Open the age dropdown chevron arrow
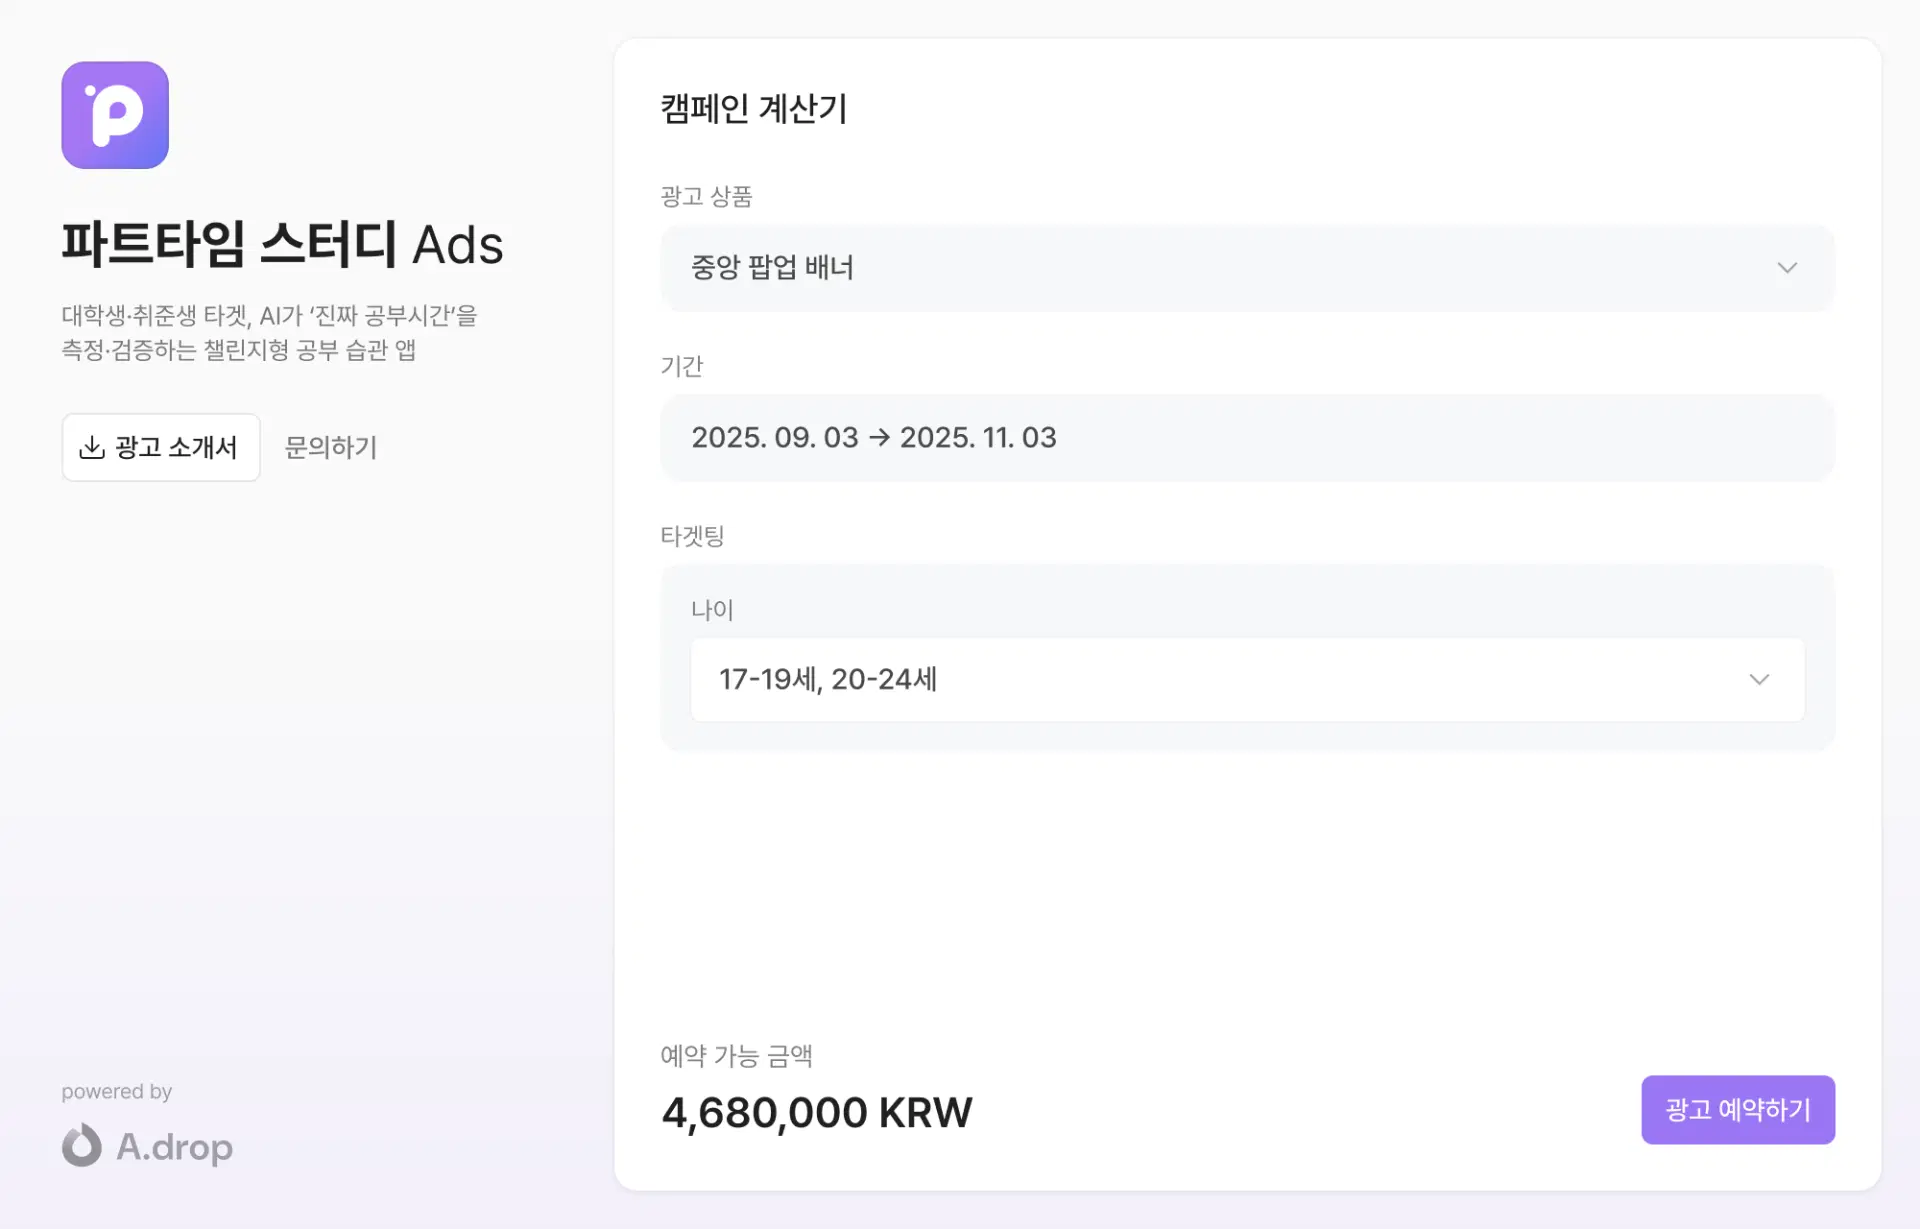Viewport: 1920px width, 1229px height. click(1759, 680)
